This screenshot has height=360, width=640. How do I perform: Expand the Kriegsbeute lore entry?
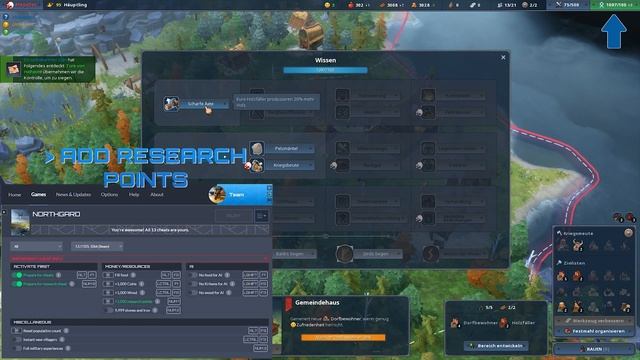pyautogui.click(x=290, y=165)
